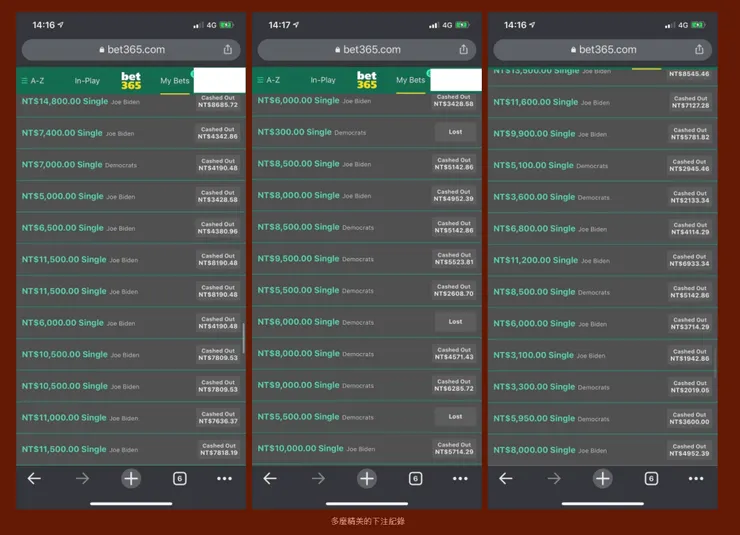Open the NT$3,600.00 Single Democrats bet
740x535 pixels.
click(x=603, y=197)
